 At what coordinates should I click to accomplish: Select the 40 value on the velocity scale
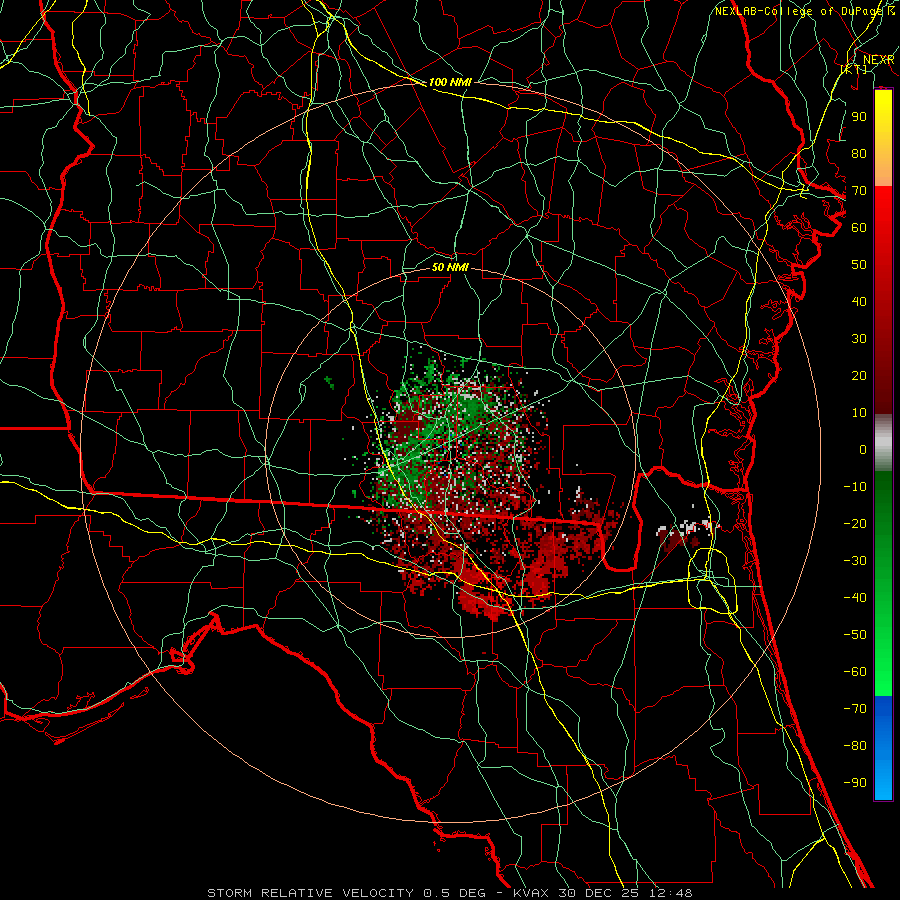tap(859, 301)
